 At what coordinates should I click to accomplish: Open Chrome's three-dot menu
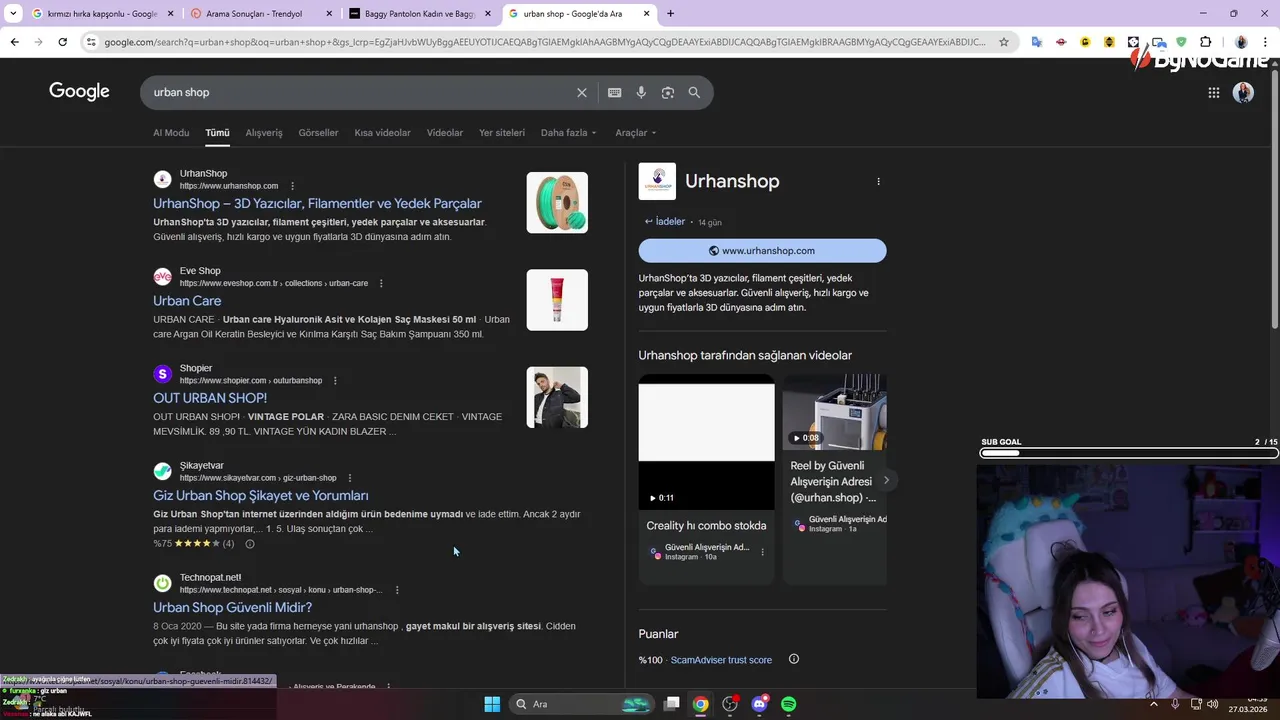1265,42
